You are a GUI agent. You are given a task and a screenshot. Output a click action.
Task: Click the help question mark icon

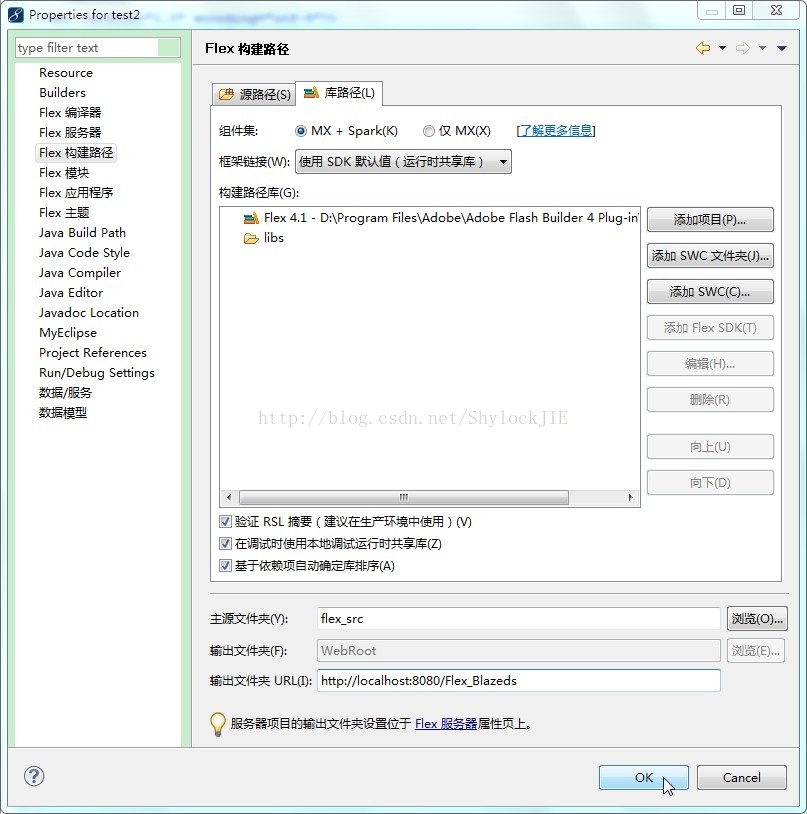tap(34, 777)
